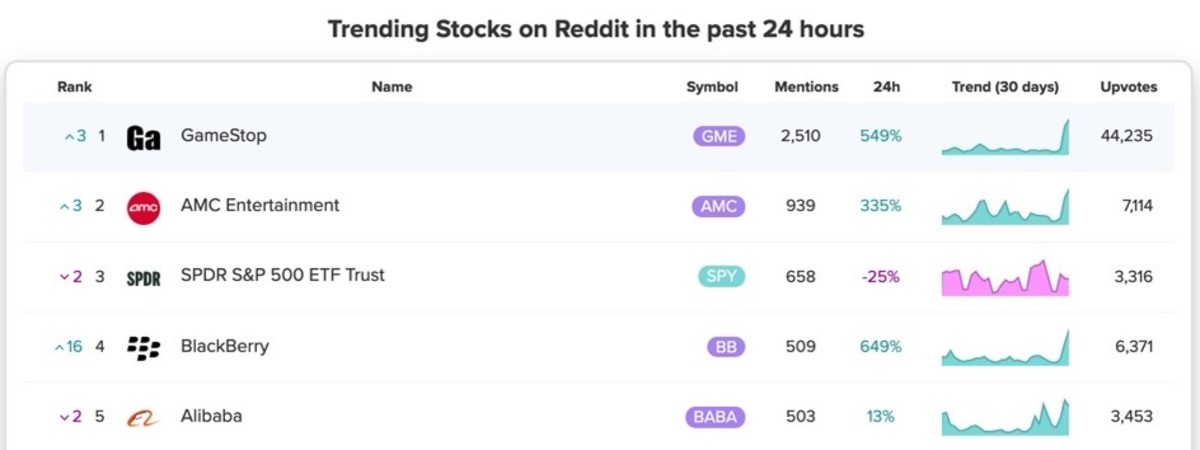Click the teal SPY symbol badge
This screenshot has width=1200, height=450.
click(x=721, y=276)
